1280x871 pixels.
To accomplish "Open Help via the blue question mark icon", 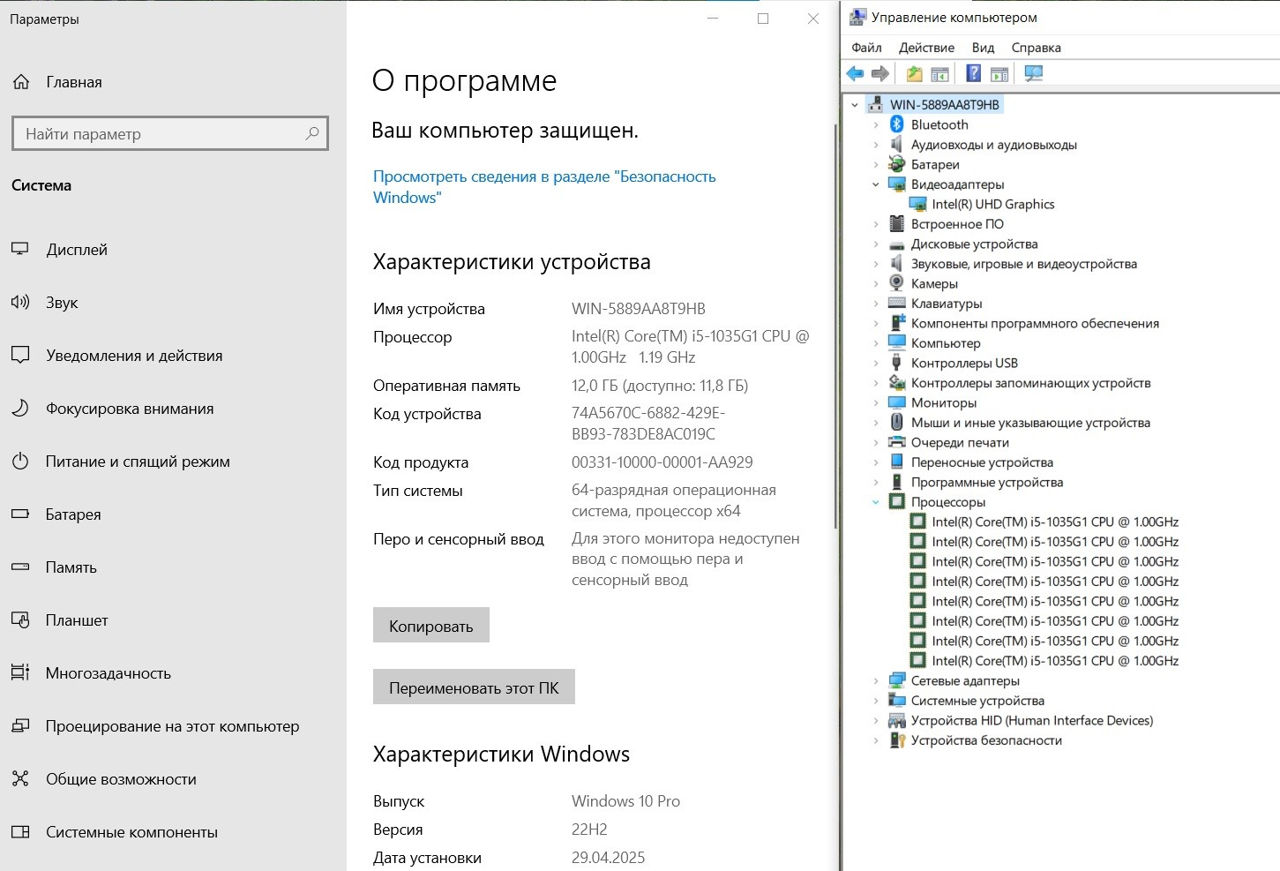I will tap(973, 73).
